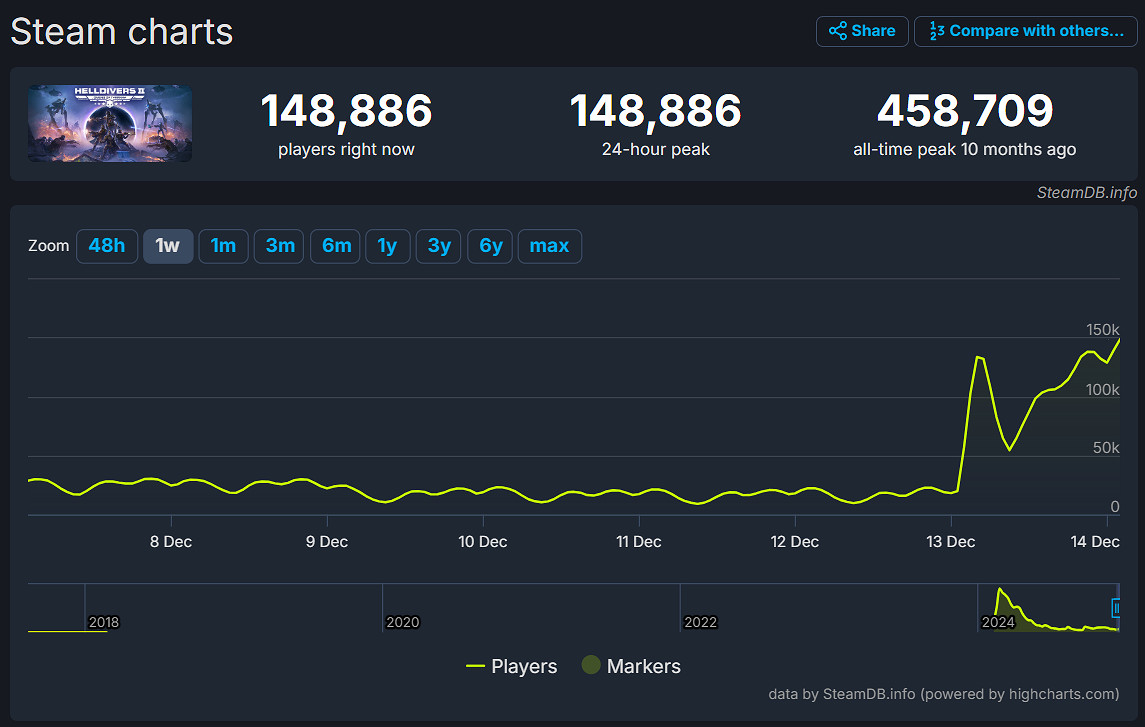Select the 3m zoom range

[x=278, y=246]
